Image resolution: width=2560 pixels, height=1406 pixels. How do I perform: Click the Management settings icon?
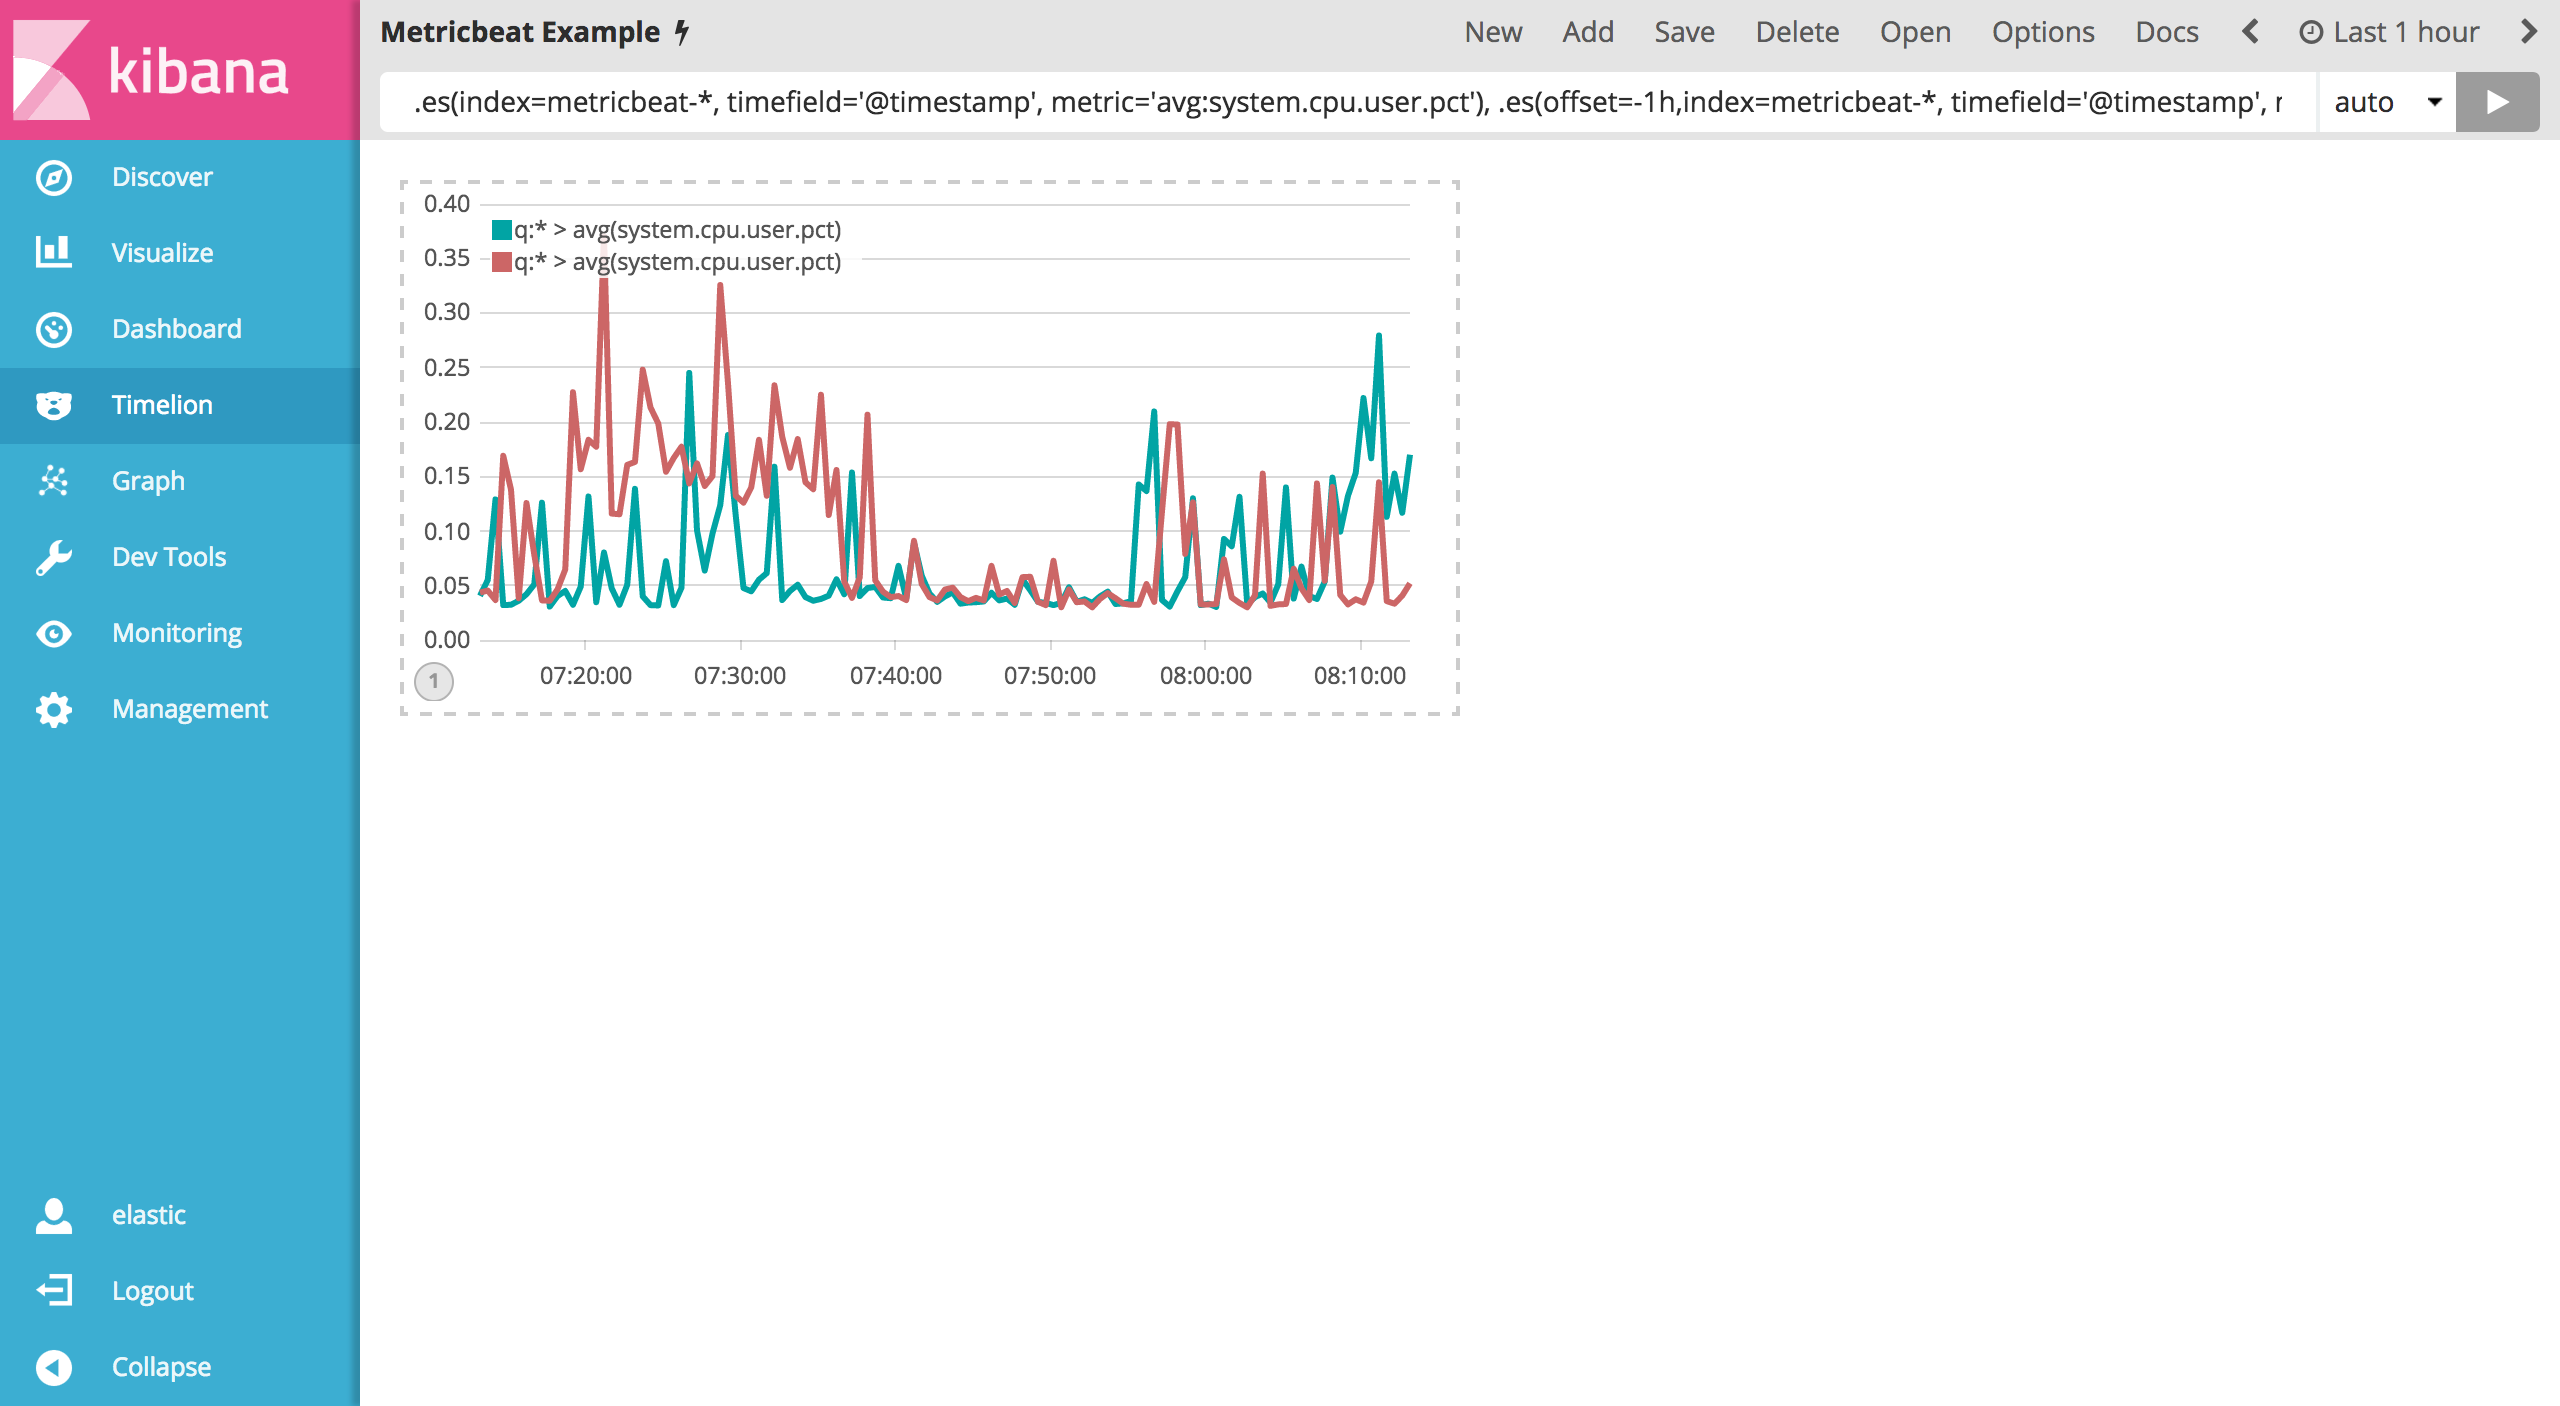tap(52, 708)
